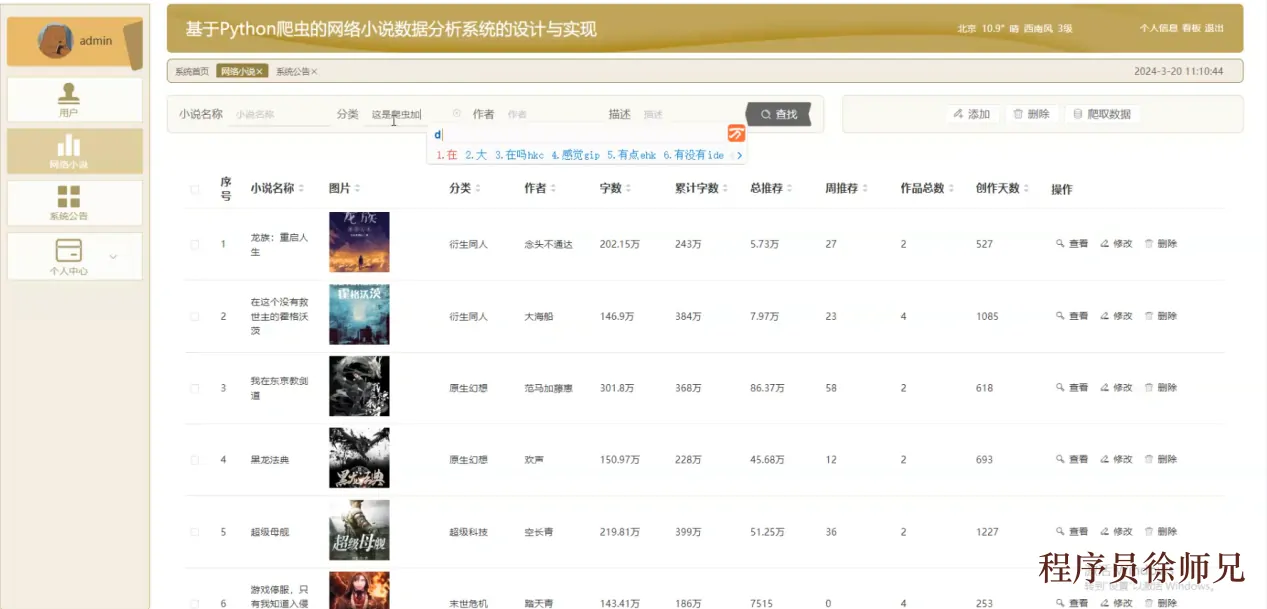The width and height of the screenshot is (1267, 609).
Task: Pick IME candidate 1 在
Action: click(447, 156)
